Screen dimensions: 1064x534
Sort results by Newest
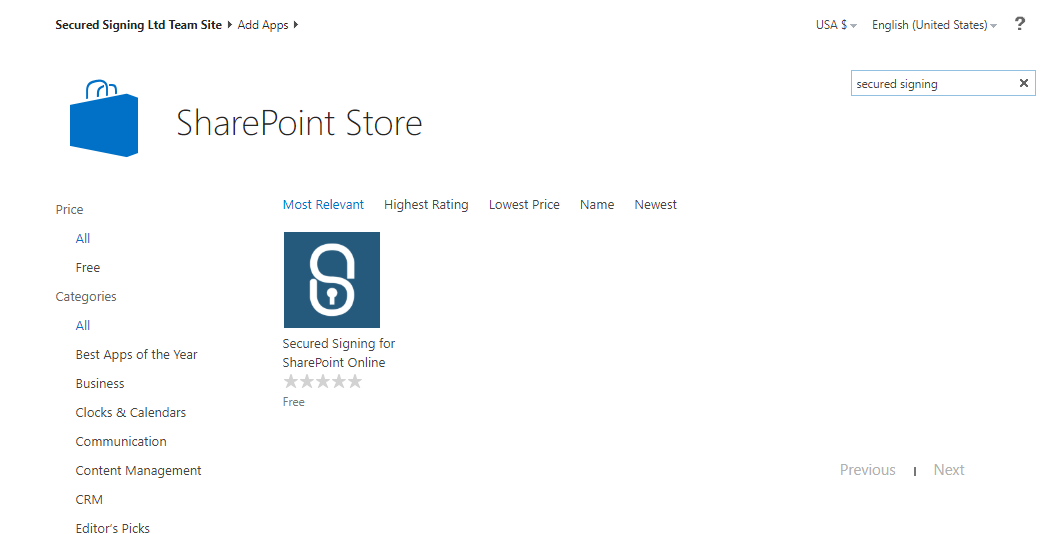click(x=655, y=205)
